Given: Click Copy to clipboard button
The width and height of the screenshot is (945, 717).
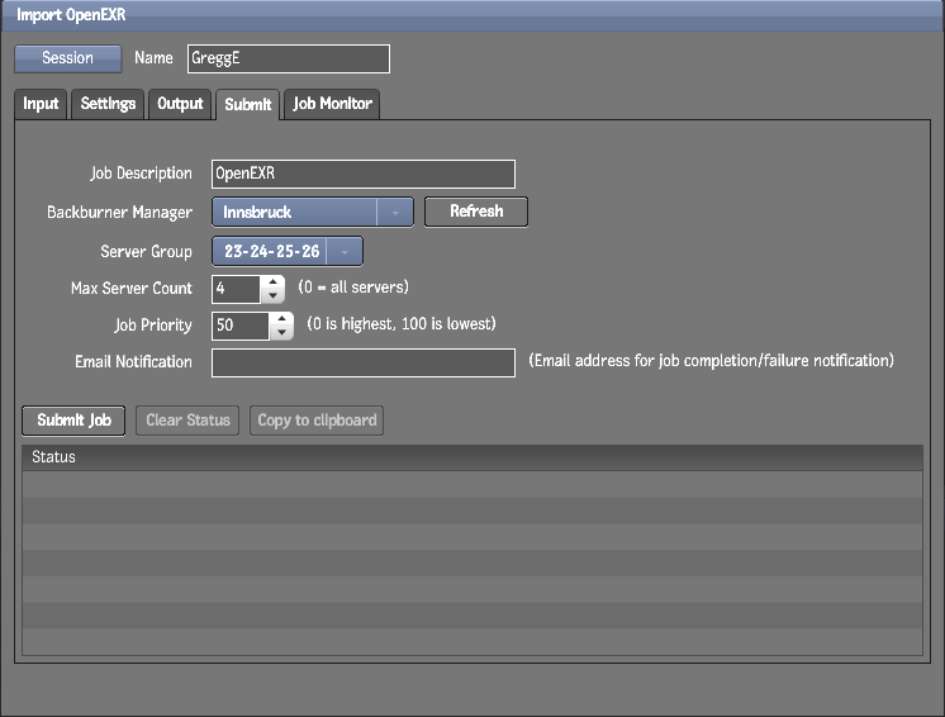Looking at the screenshot, I should (317, 420).
